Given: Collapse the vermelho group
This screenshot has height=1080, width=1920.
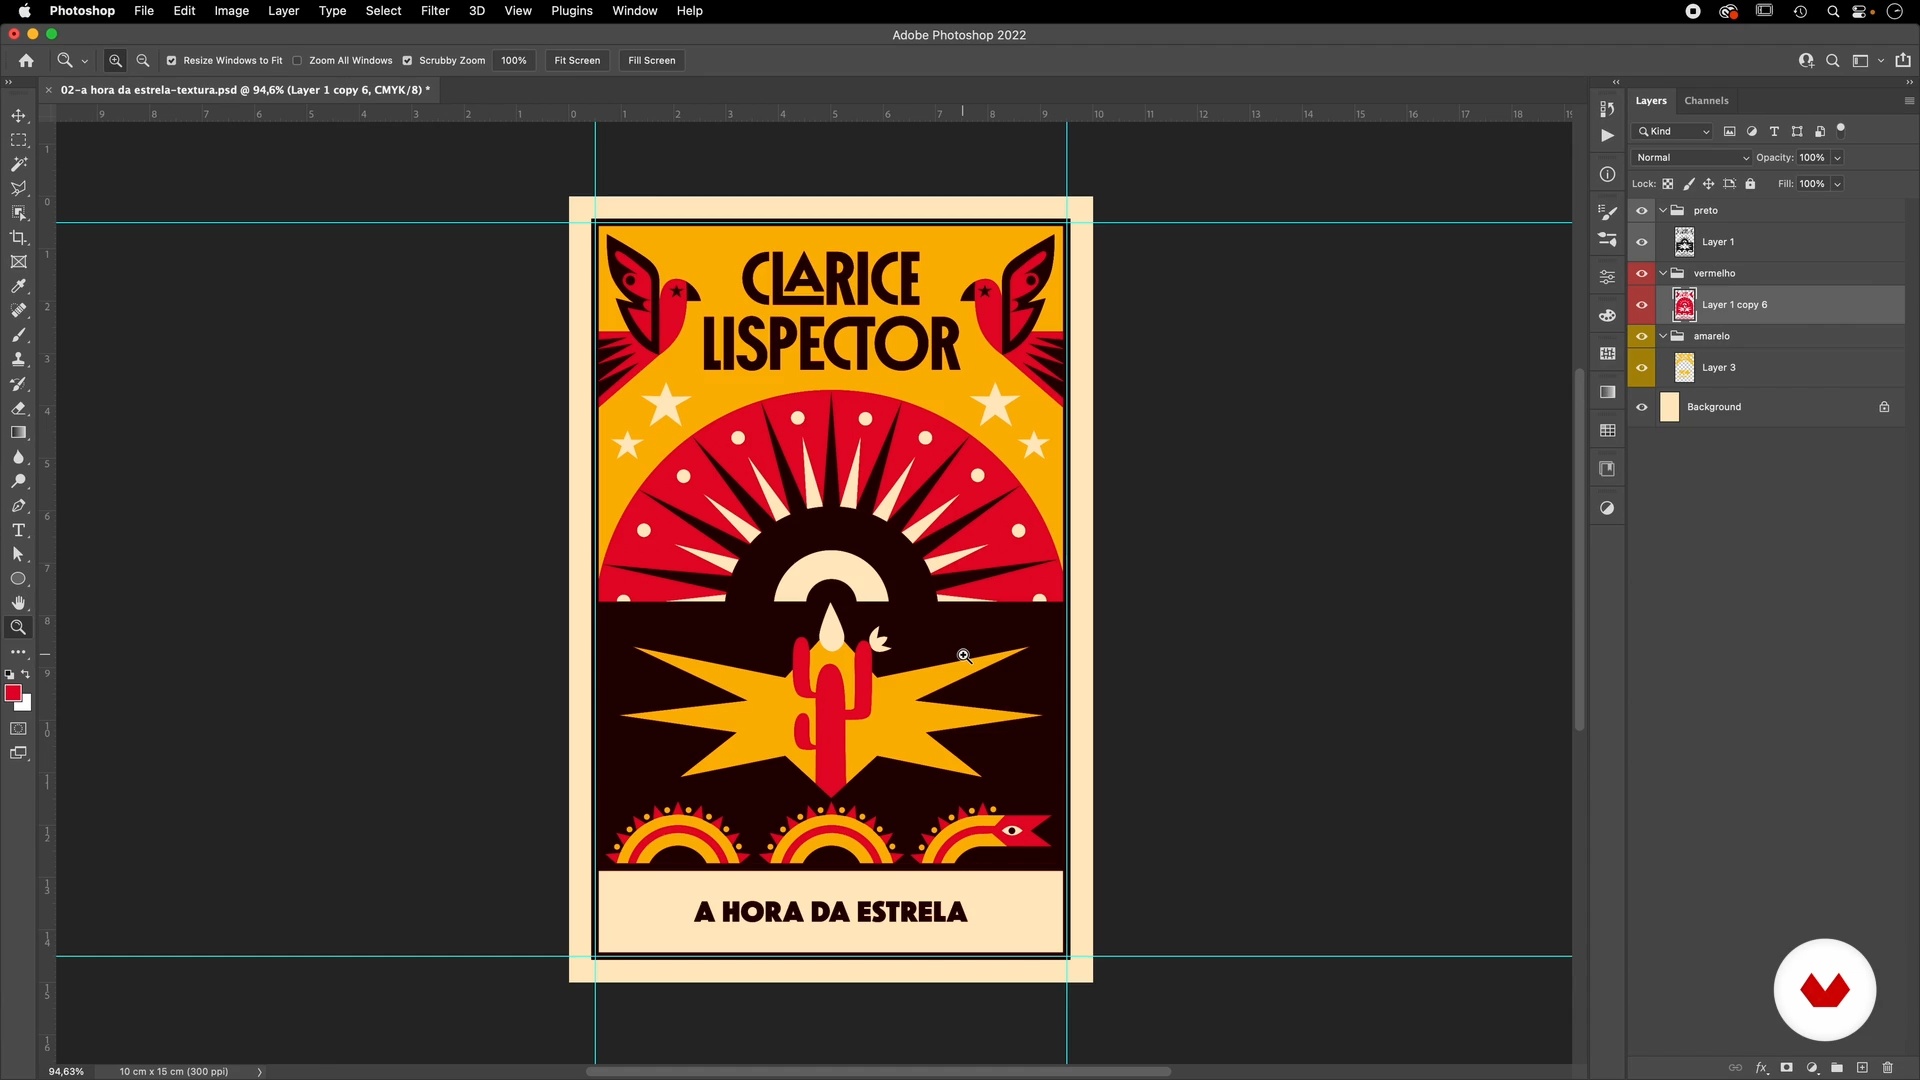Looking at the screenshot, I should (1663, 273).
